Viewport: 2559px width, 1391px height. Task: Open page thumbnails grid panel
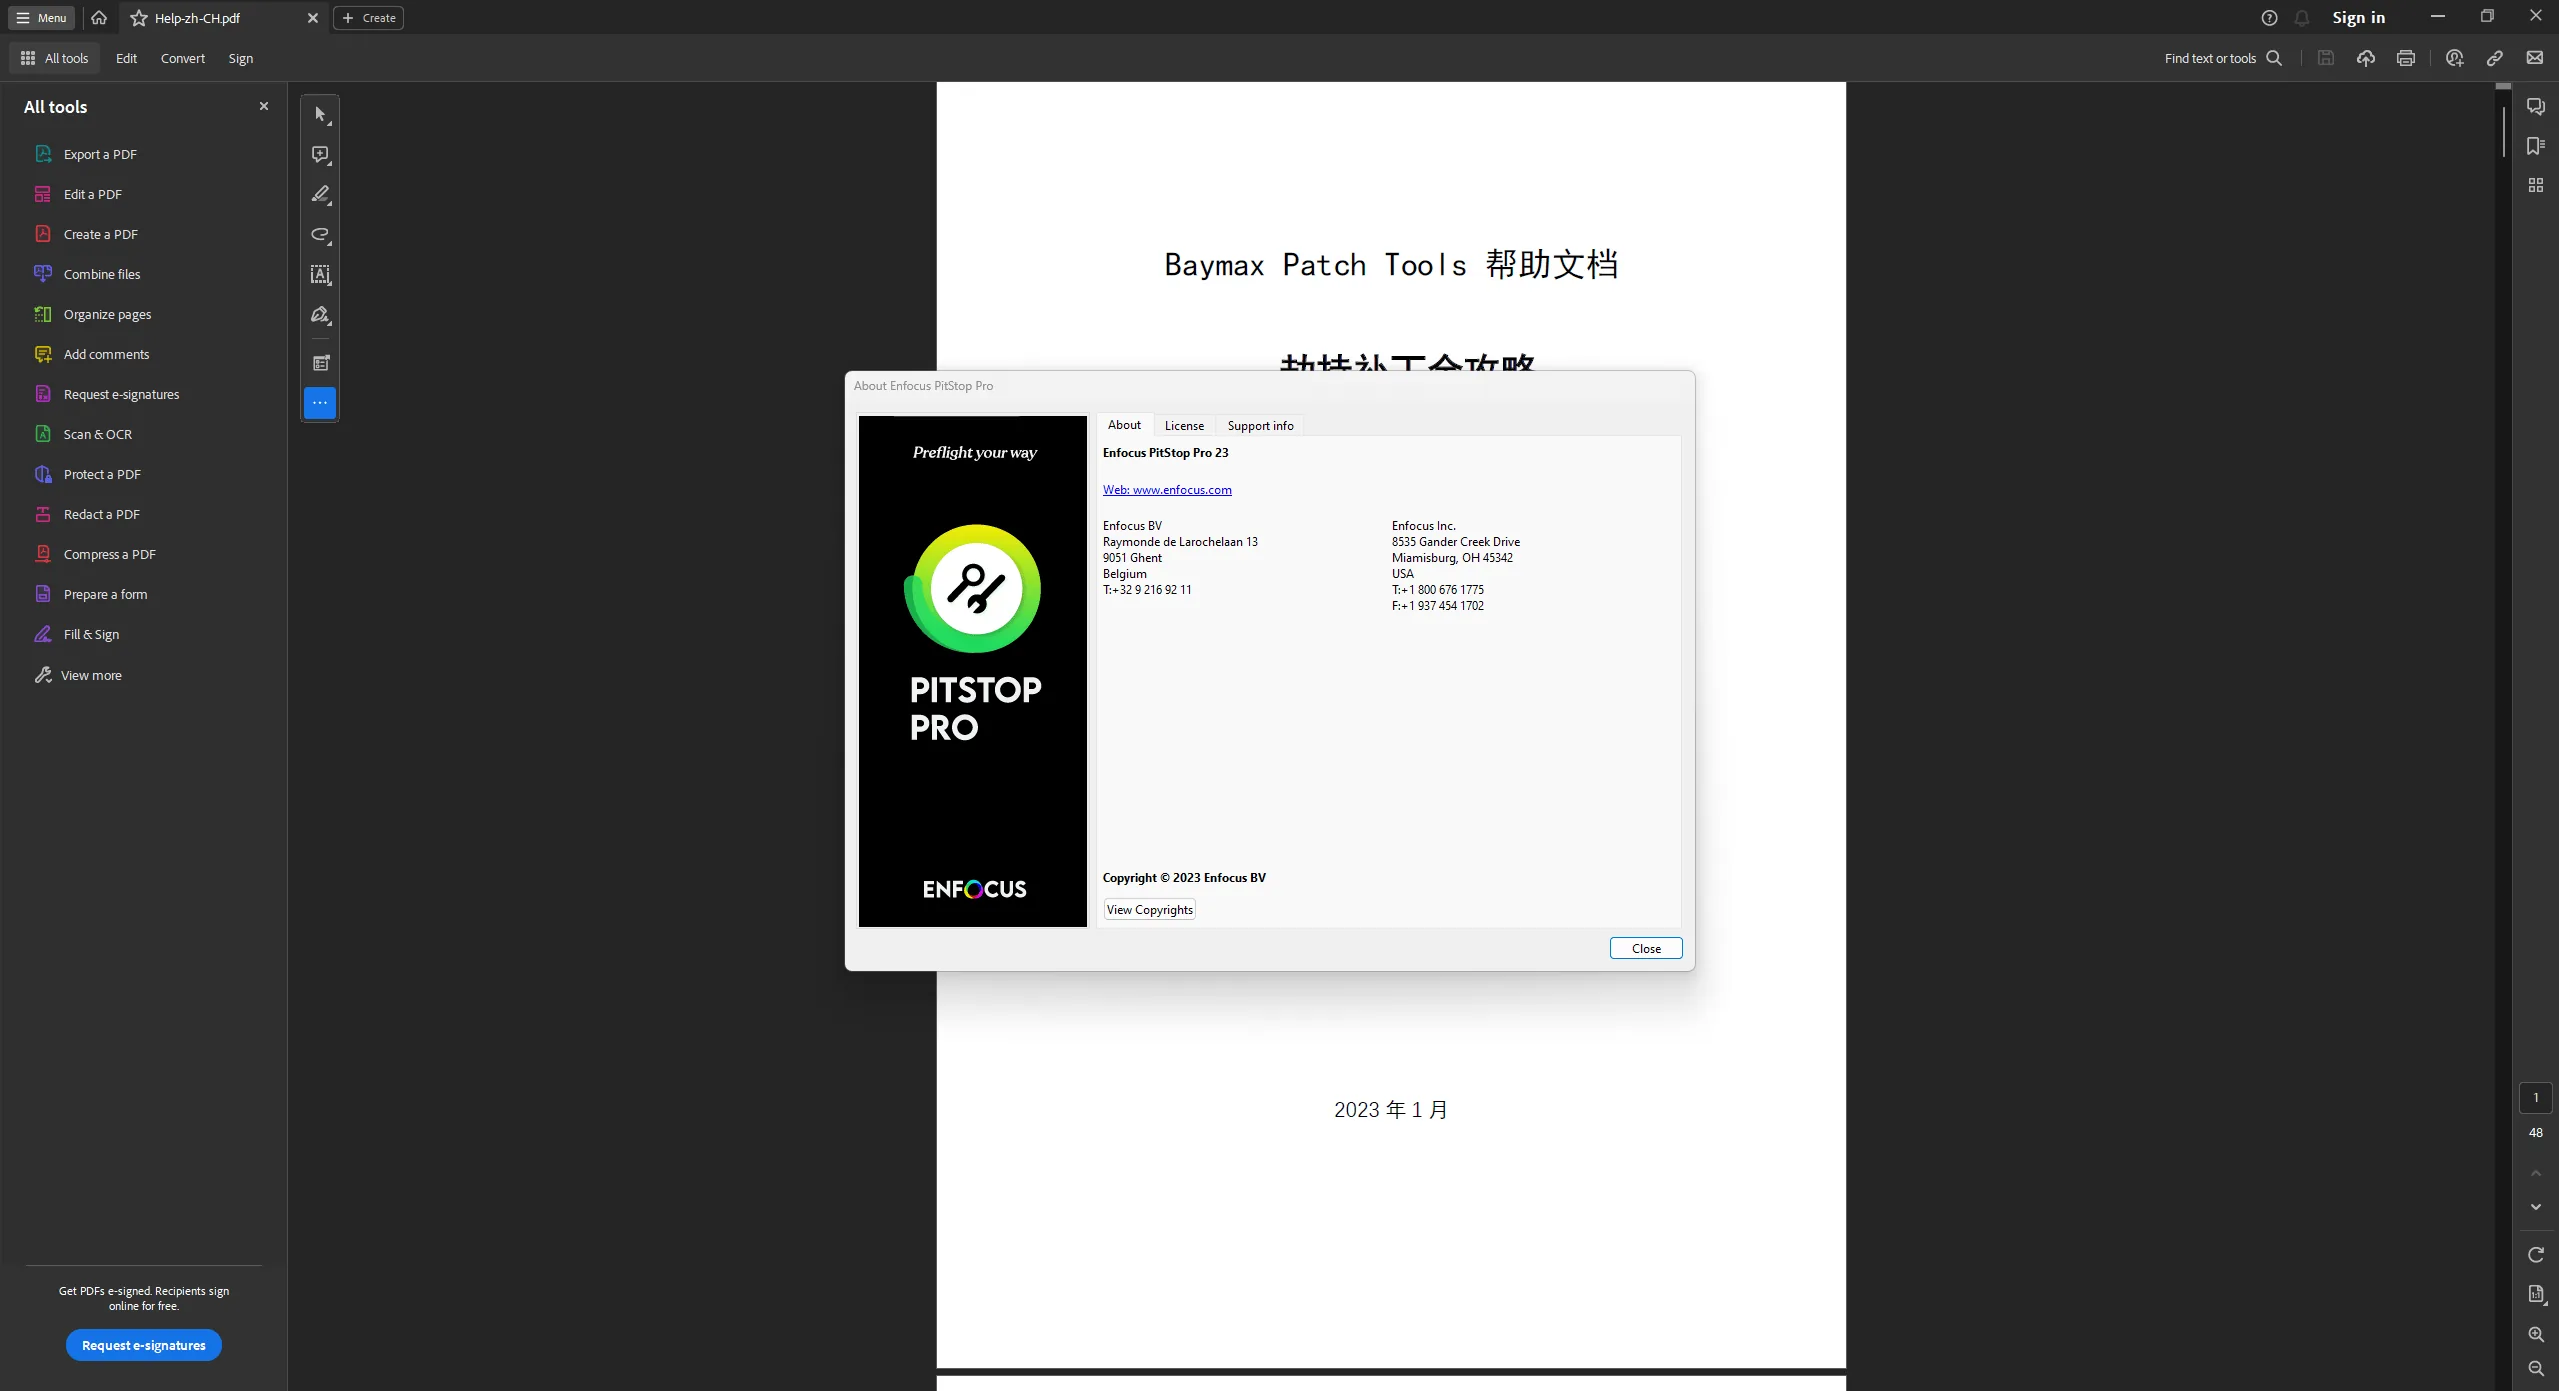(2535, 185)
